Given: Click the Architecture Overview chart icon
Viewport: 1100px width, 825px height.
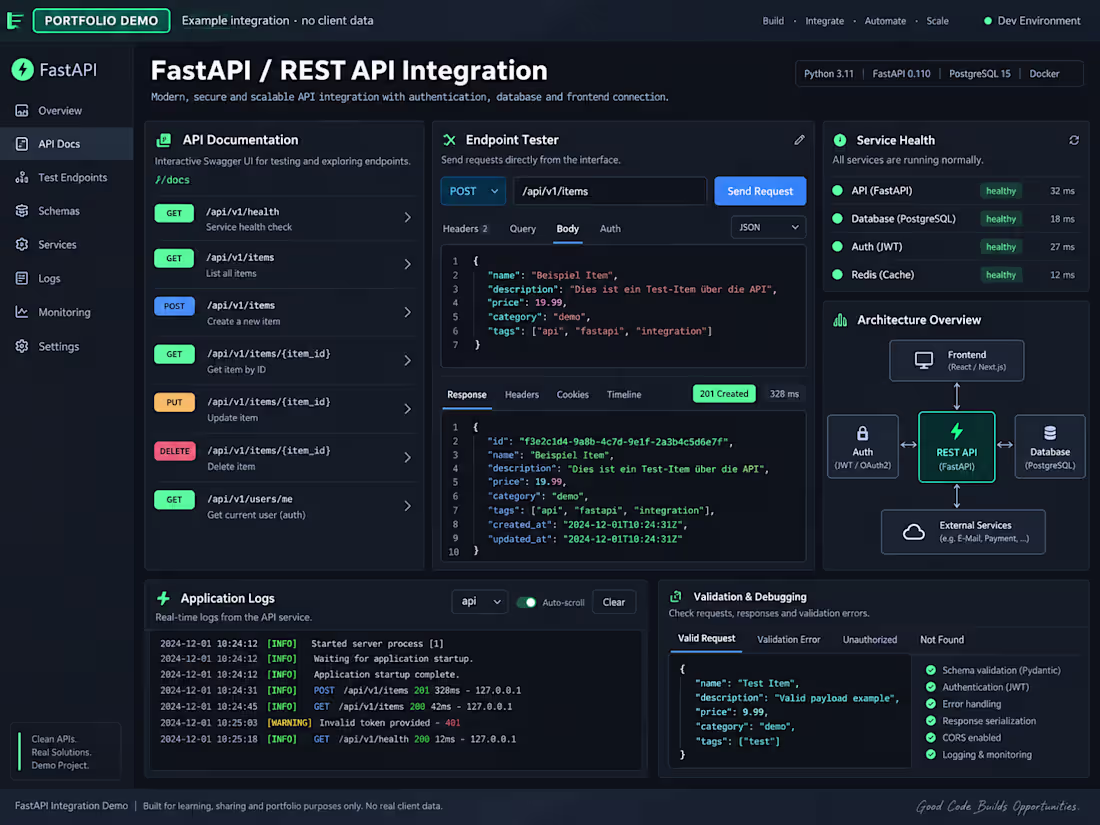Looking at the screenshot, I should point(840,320).
